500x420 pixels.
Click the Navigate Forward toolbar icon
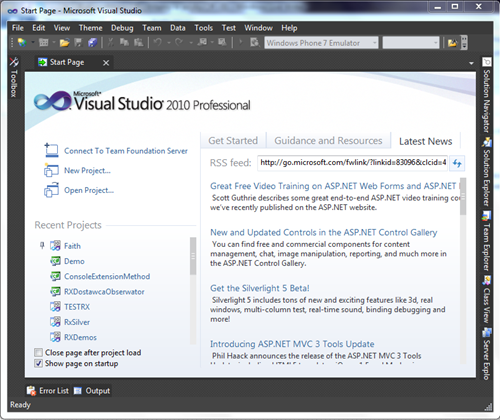click(222, 42)
